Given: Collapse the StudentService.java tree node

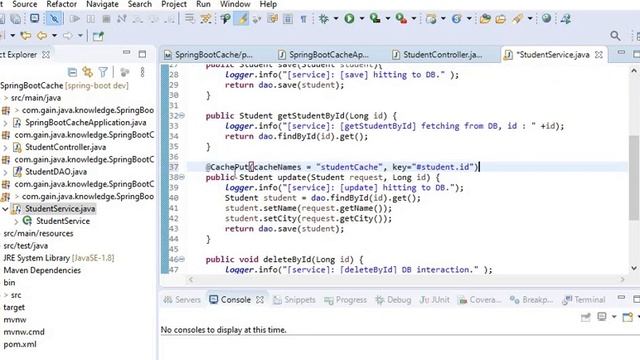Looking at the screenshot, I should point(5,209).
